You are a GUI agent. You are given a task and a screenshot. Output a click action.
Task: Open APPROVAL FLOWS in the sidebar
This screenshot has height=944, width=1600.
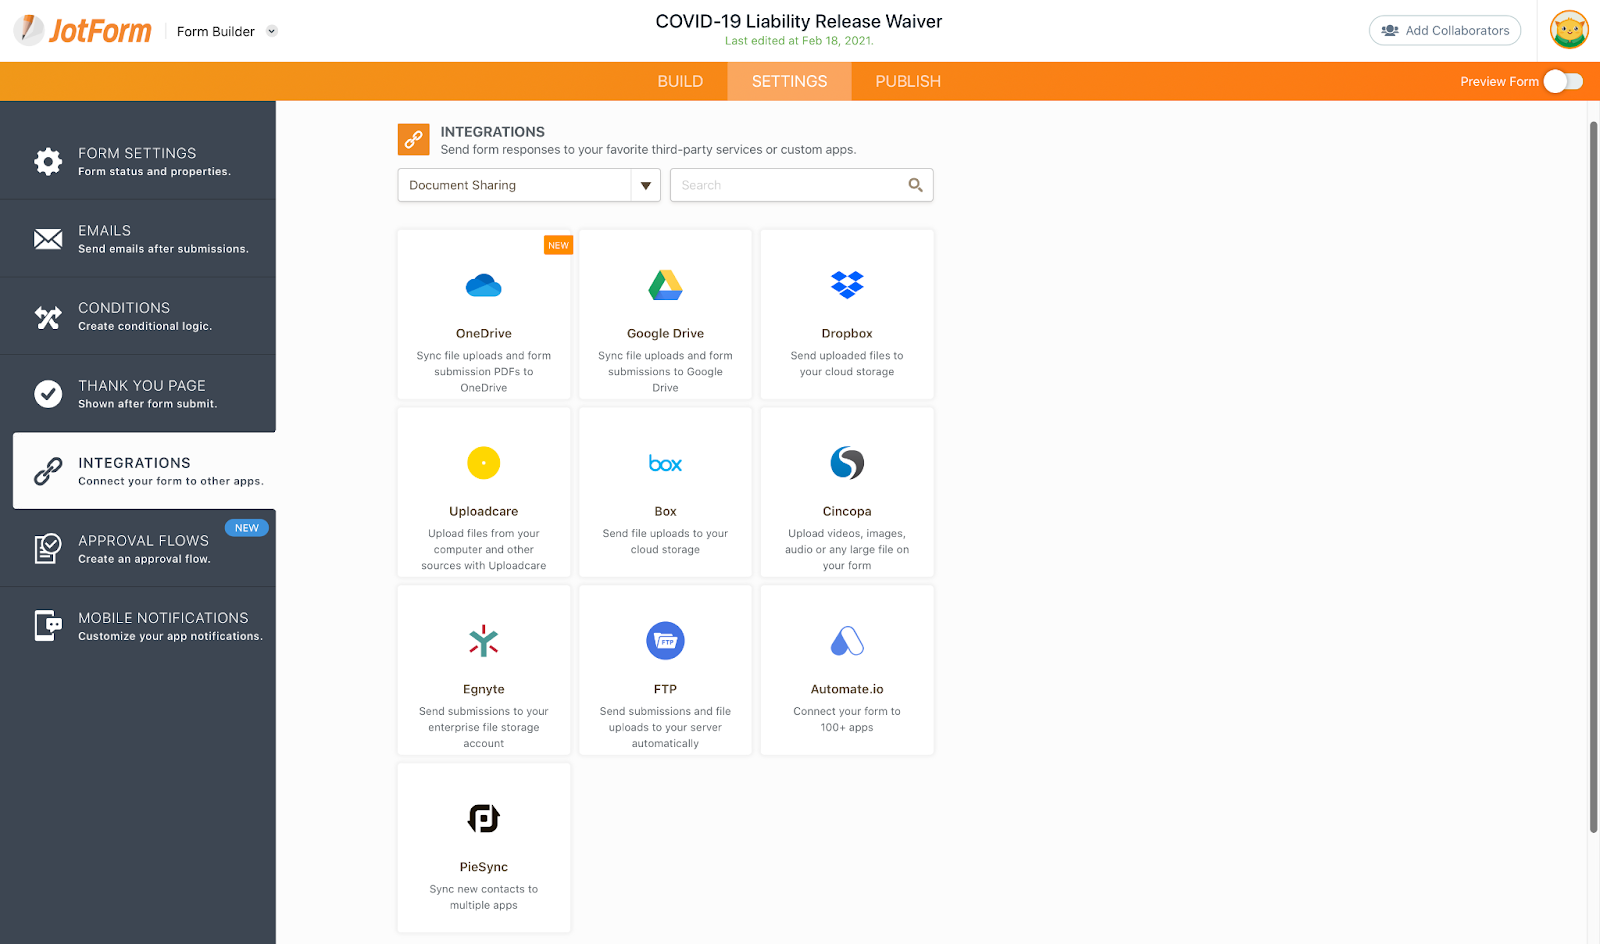tap(138, 549)
